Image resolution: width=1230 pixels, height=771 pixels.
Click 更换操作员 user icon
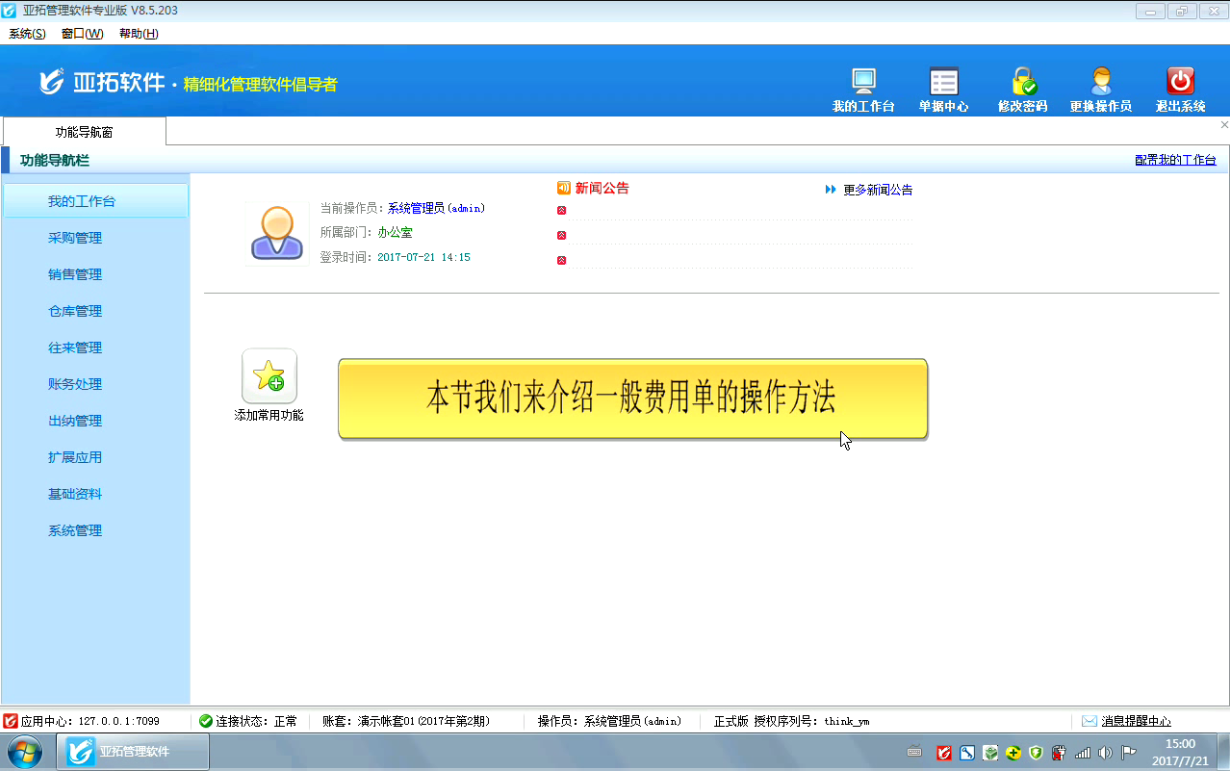click(x=1100, y=82)
